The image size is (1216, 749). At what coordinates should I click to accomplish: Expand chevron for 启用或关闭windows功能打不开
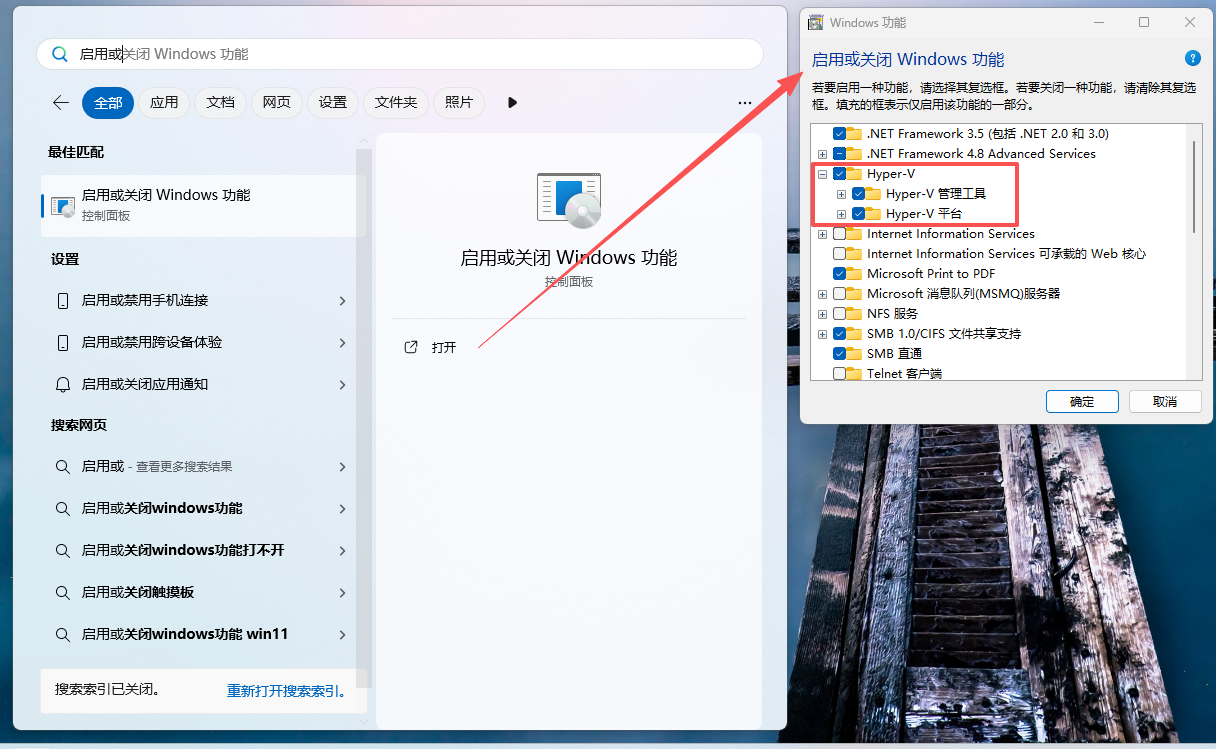(342, 550)
